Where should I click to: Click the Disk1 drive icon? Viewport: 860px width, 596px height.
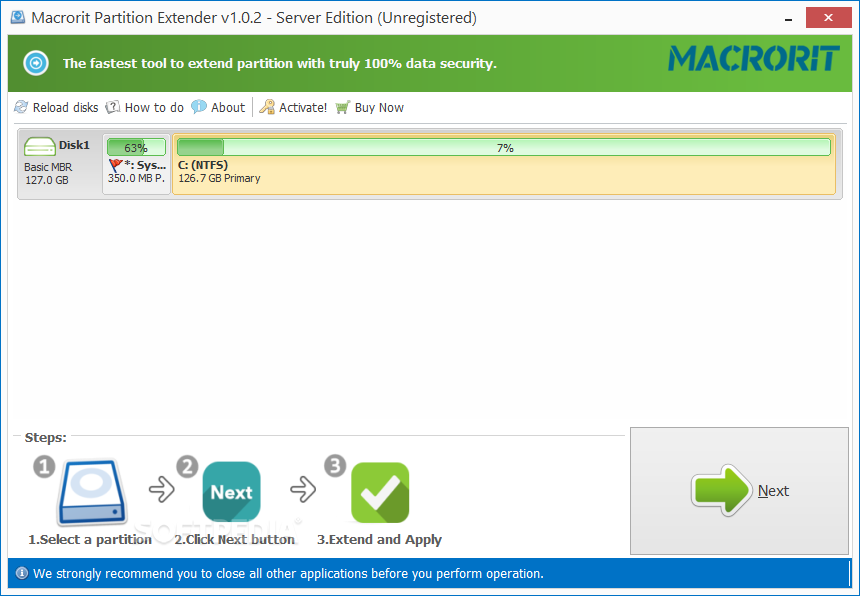[39, 146]
